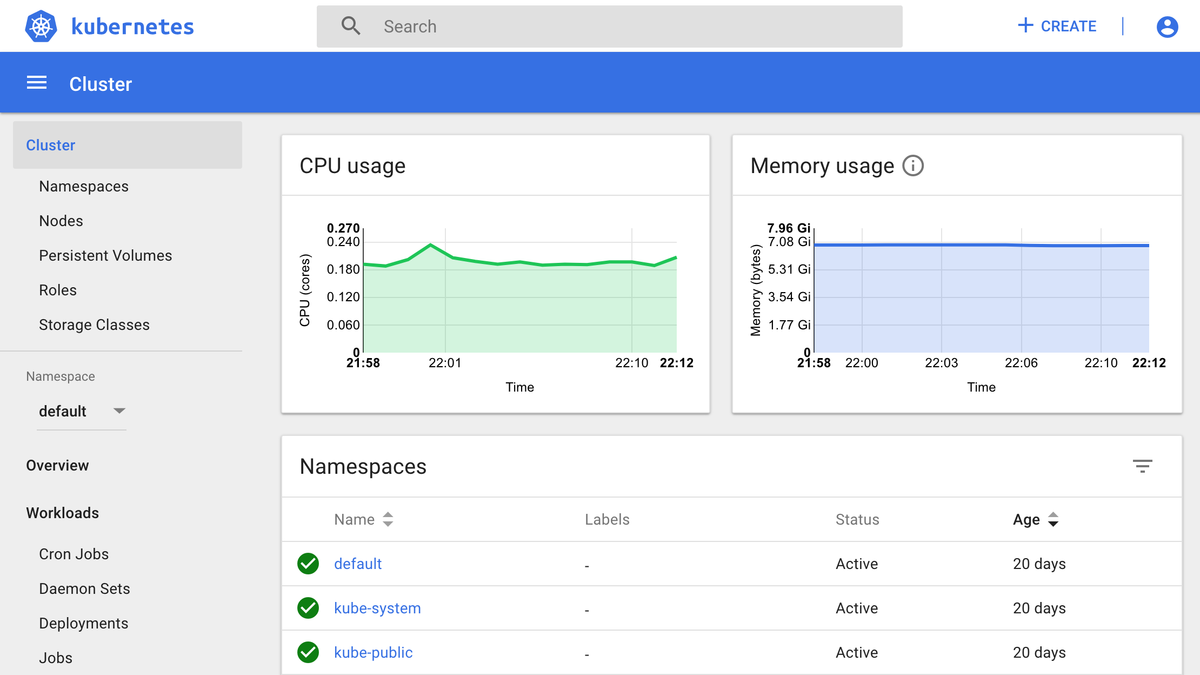Open the kube-system namespace link

[x=377, y=608]
